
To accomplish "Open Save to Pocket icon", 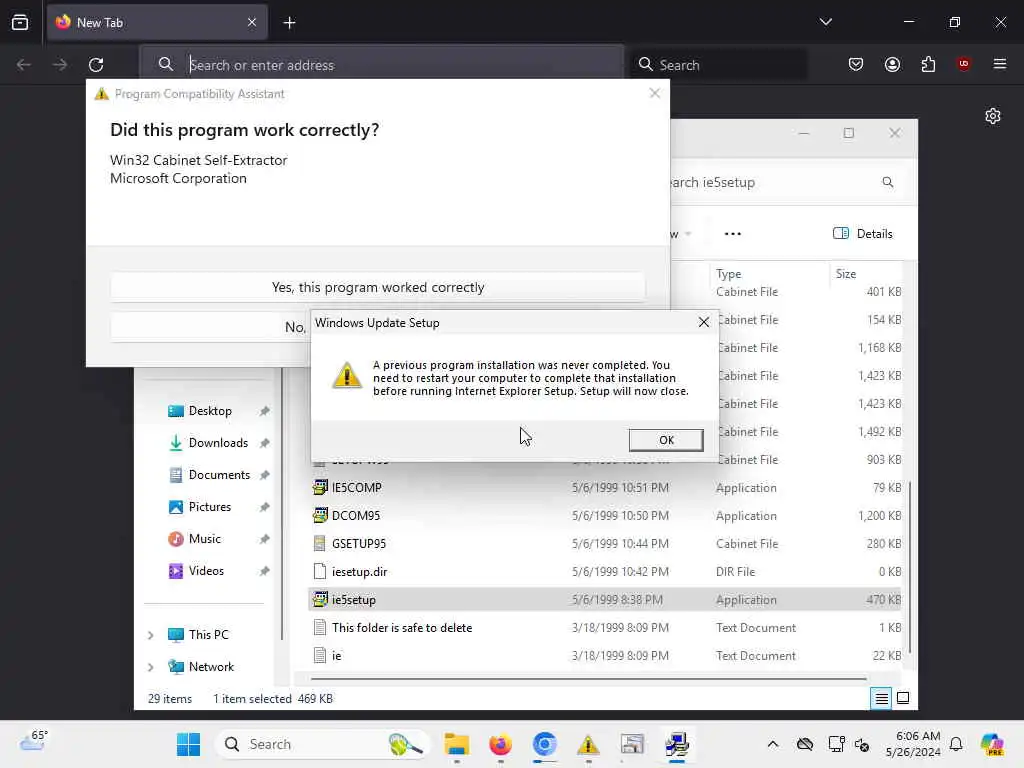I will click(856, 64).
